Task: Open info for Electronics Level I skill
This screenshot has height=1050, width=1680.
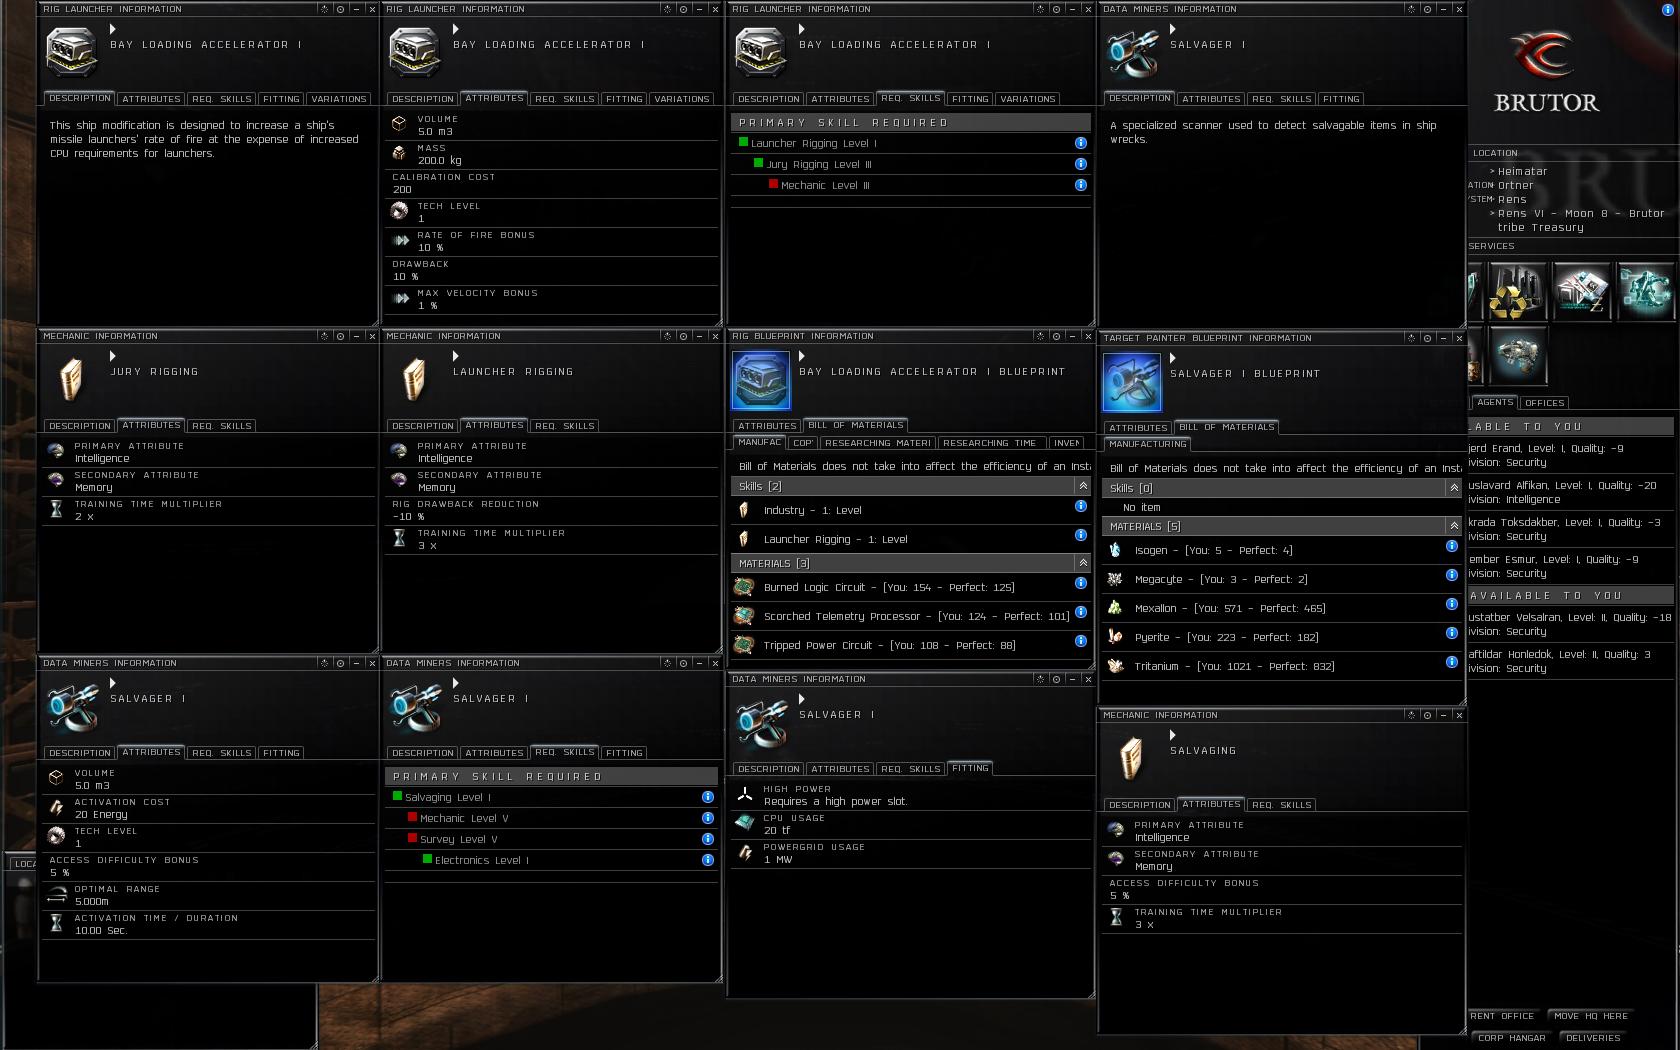Action: coord(707,860)
